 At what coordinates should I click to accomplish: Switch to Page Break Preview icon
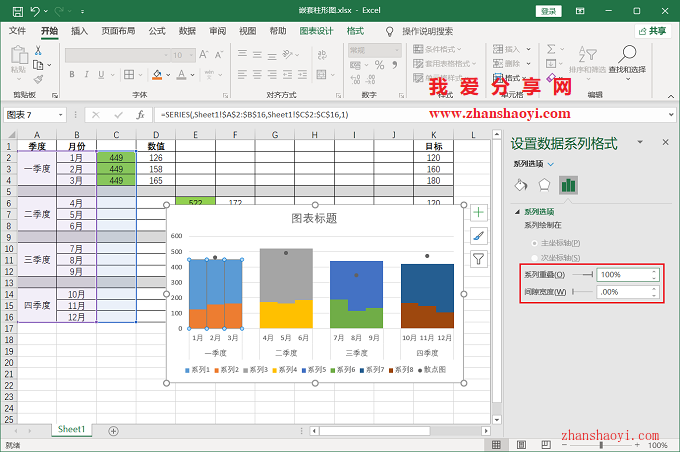(x=546, y=445)
